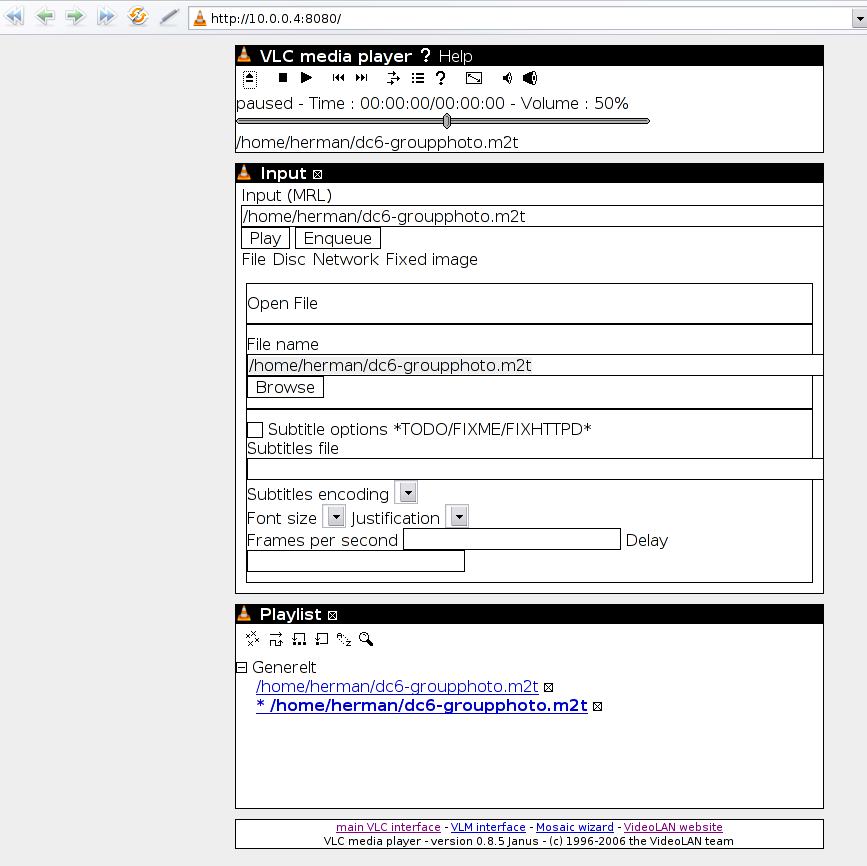Click the browser Forward arrow button
867x866 pixels.
75,16
